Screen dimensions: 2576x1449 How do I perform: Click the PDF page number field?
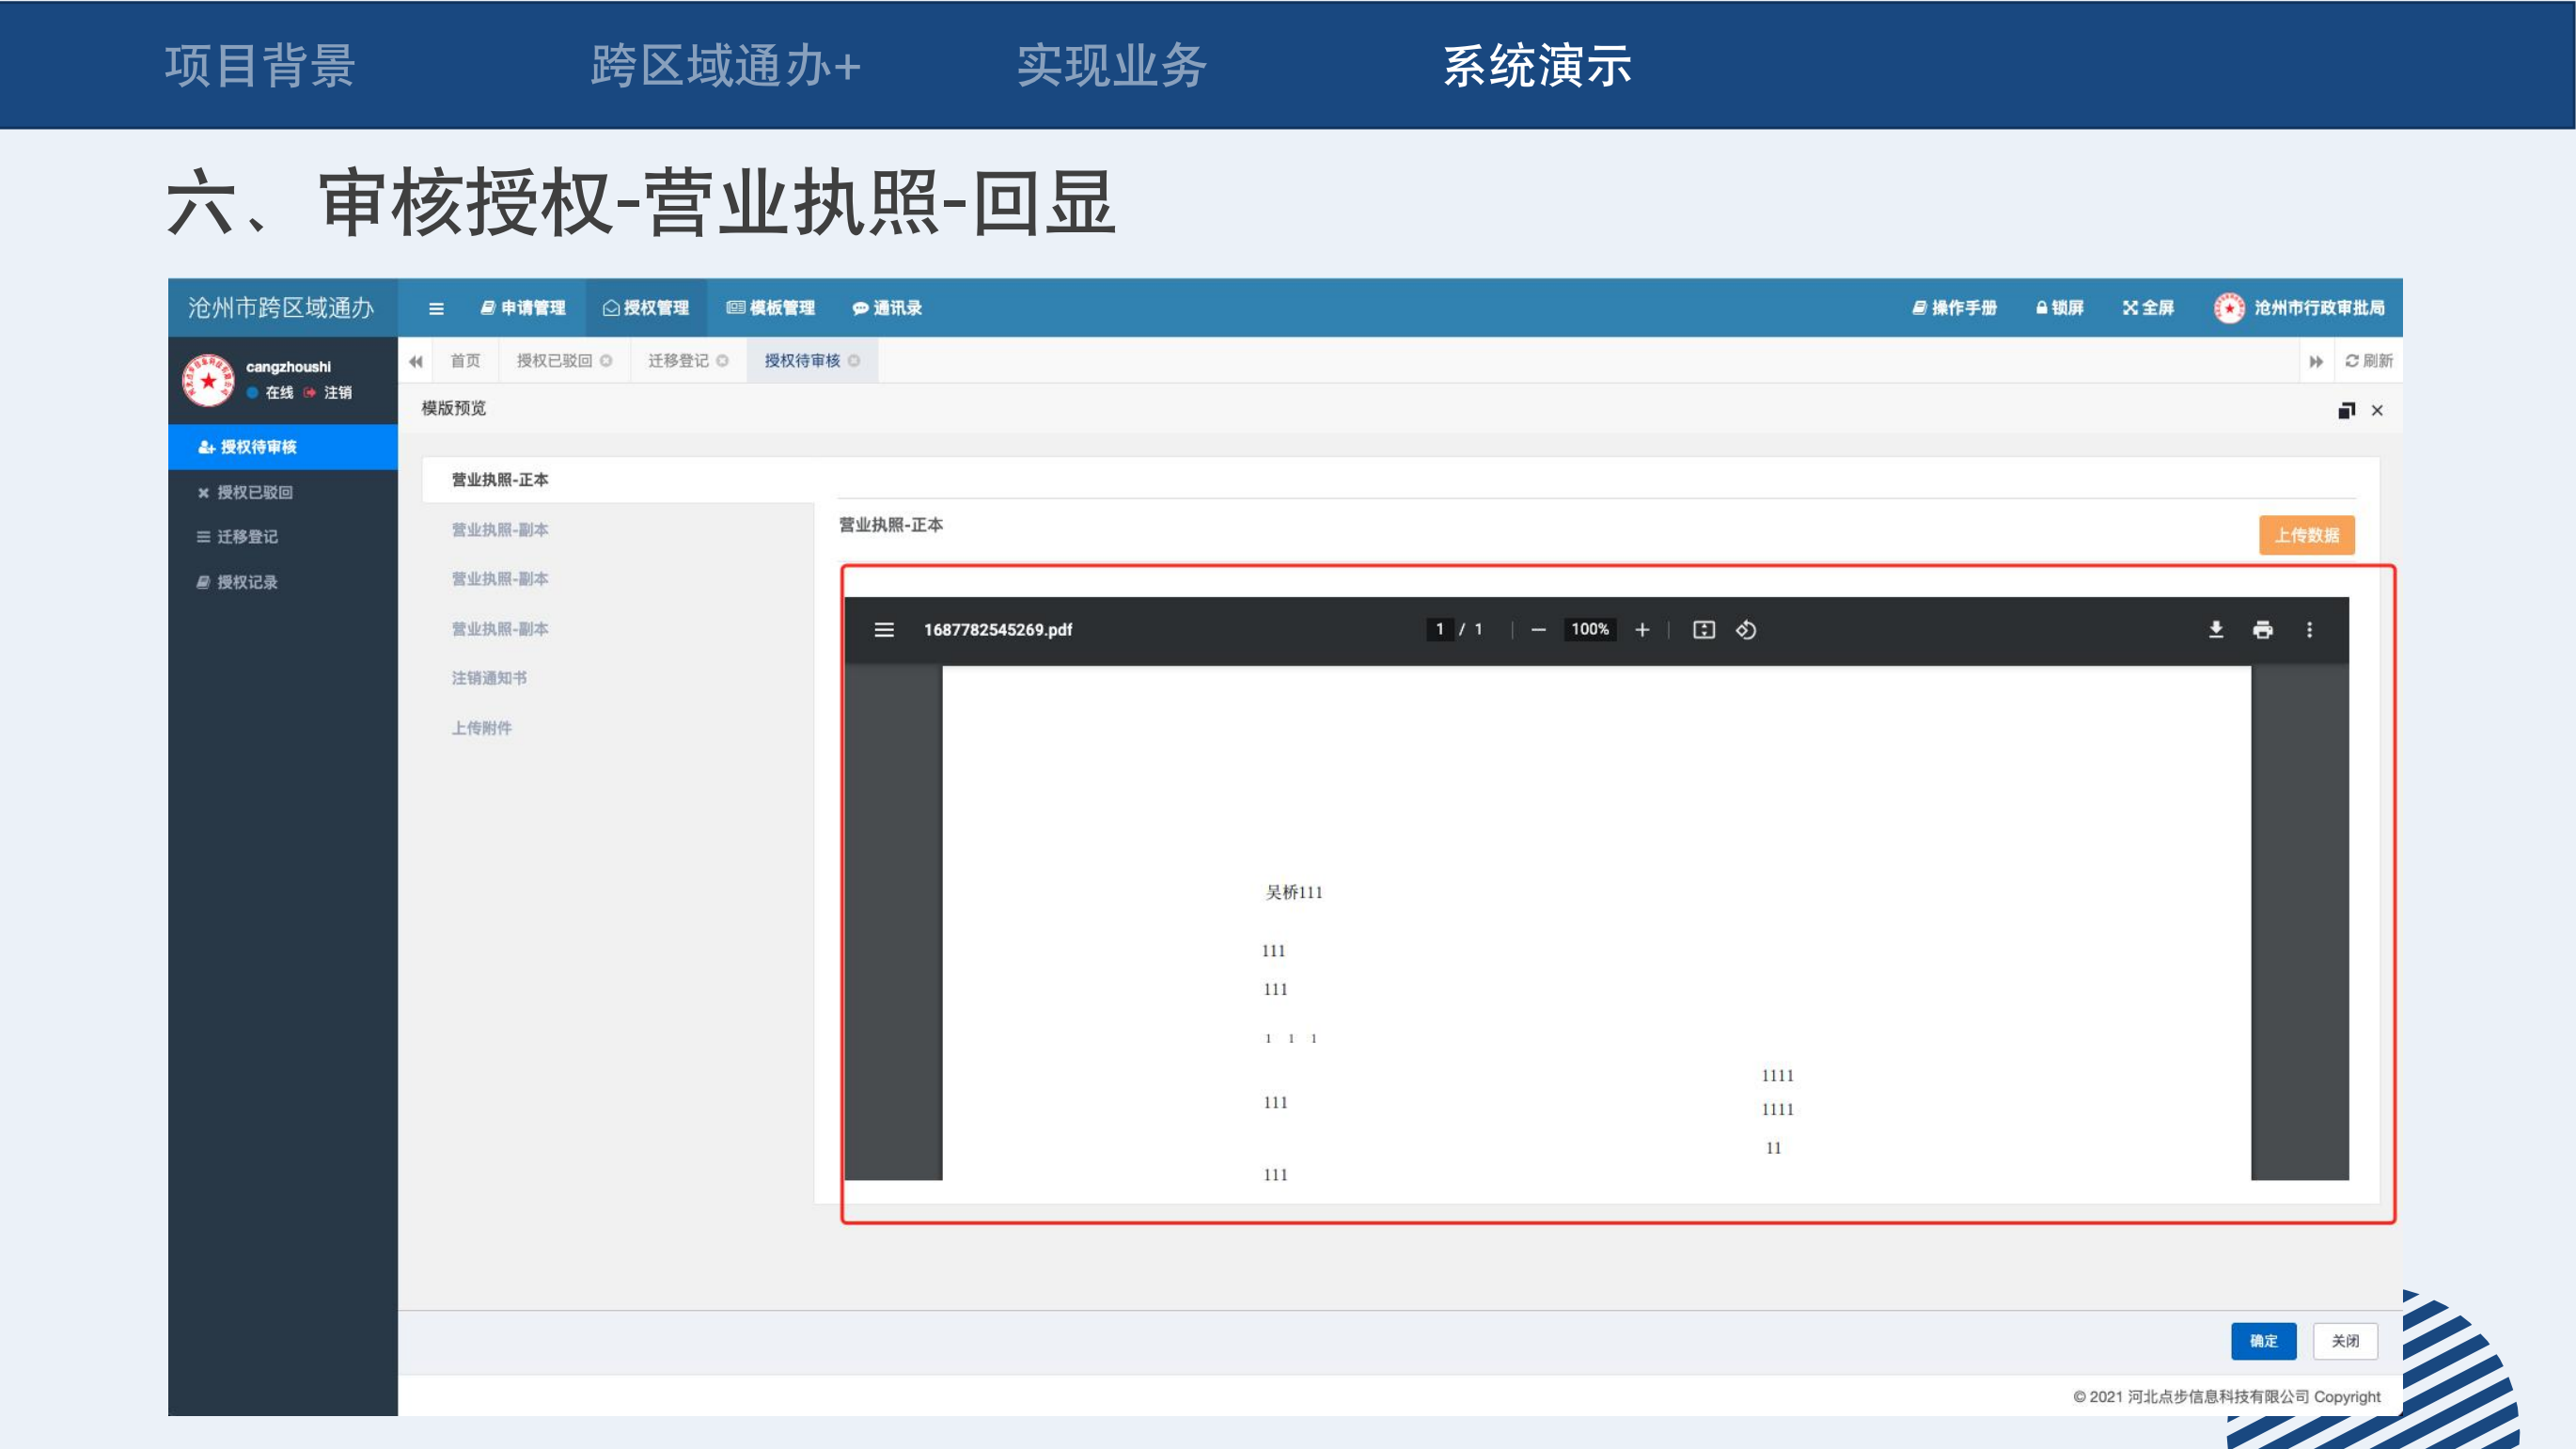[1439, 629]
